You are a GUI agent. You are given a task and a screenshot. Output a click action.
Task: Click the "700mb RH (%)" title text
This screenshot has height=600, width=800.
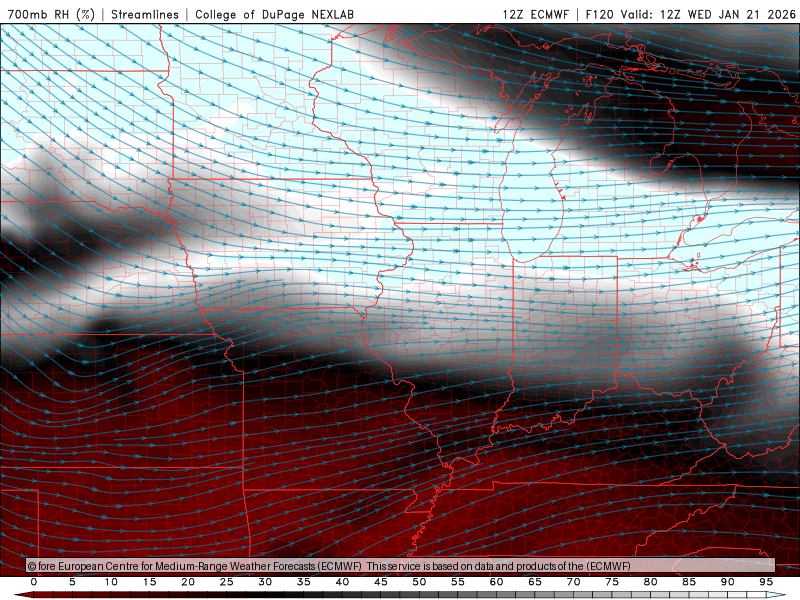coord(52,14)
